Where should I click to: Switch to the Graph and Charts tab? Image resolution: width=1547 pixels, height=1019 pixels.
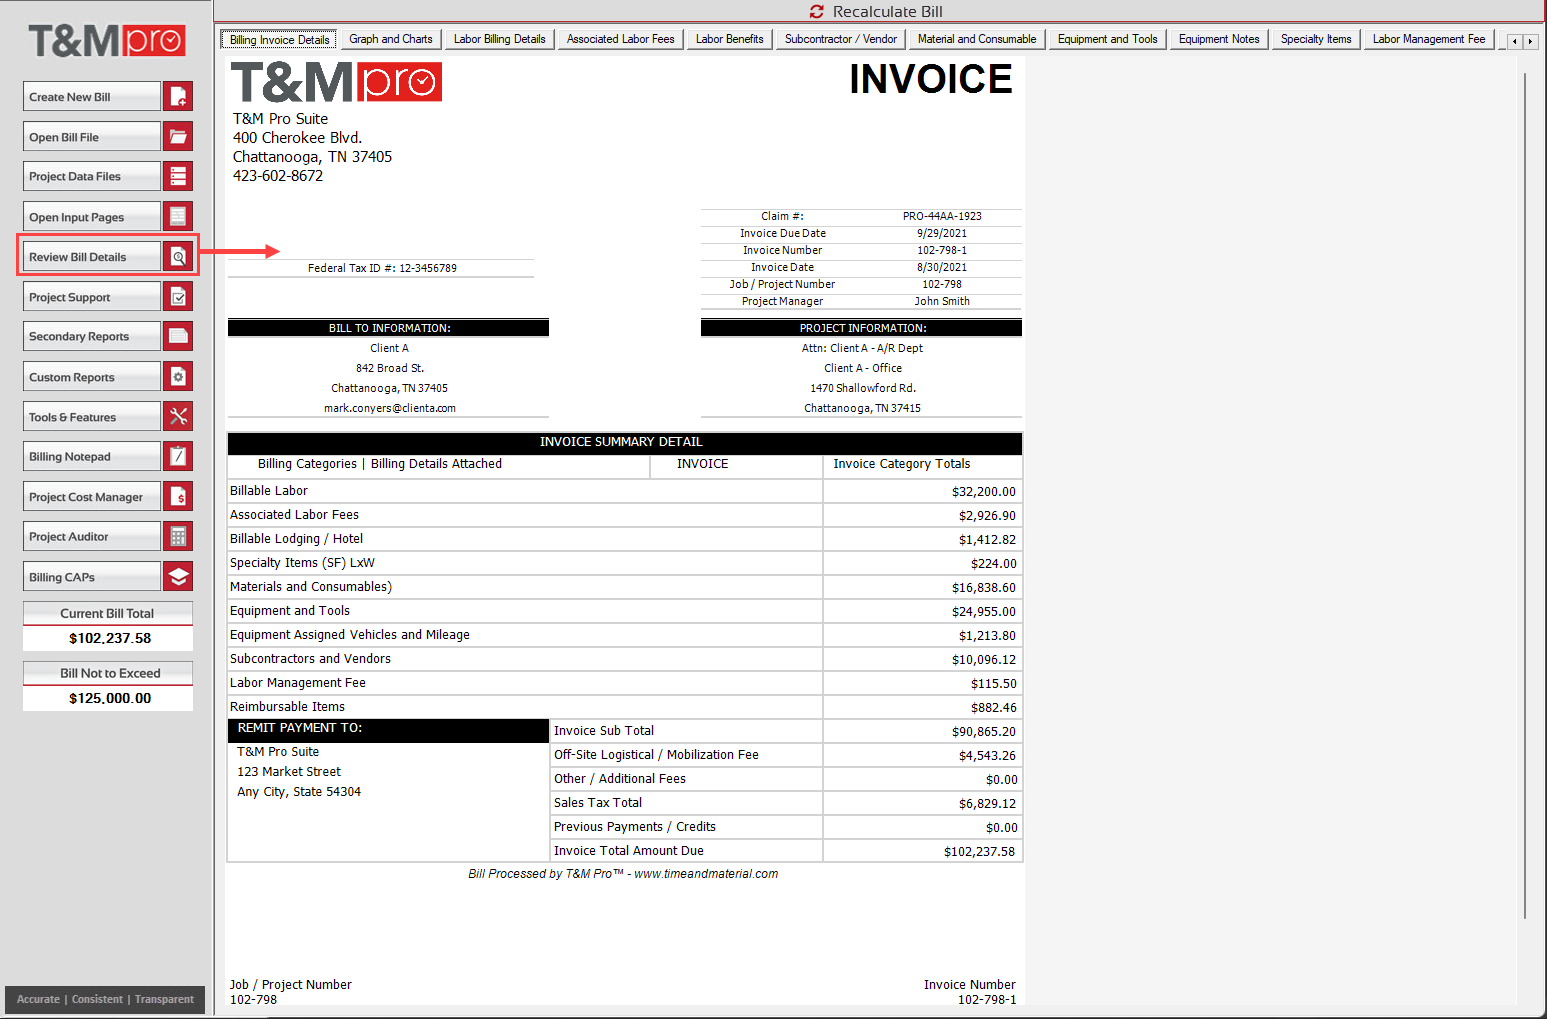click(391, 39)
